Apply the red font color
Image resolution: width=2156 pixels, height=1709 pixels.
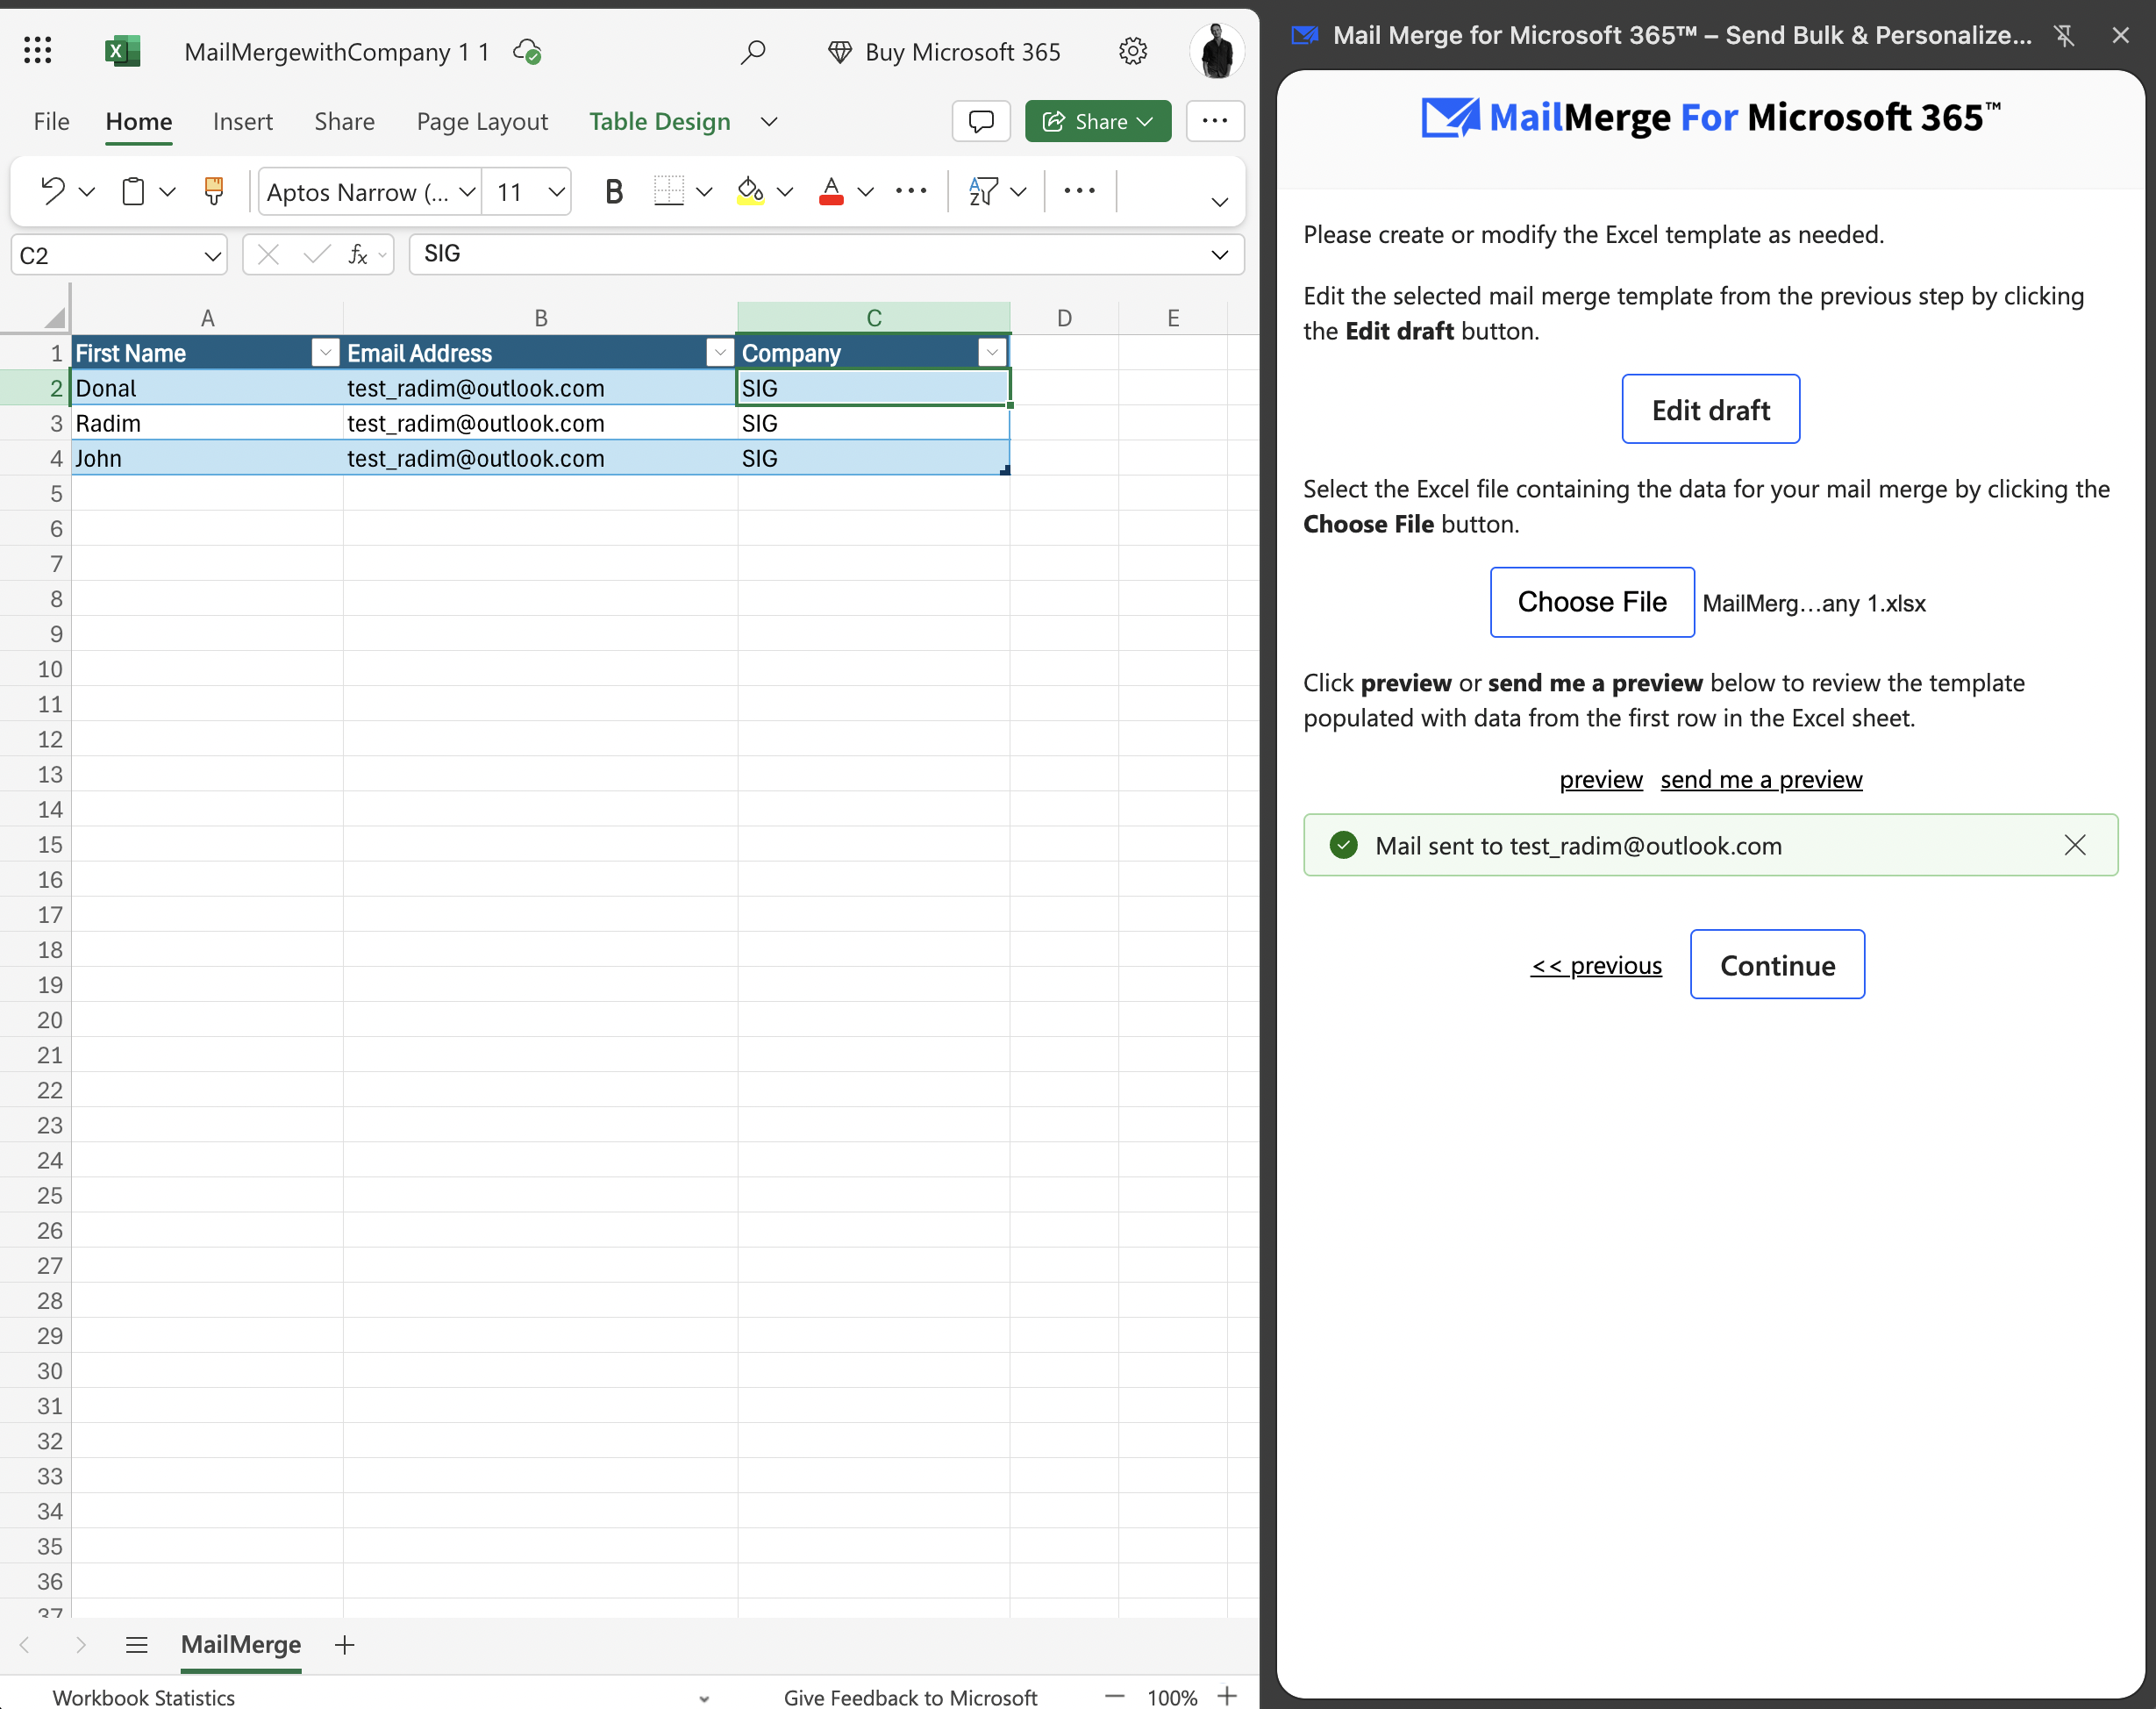831,190
